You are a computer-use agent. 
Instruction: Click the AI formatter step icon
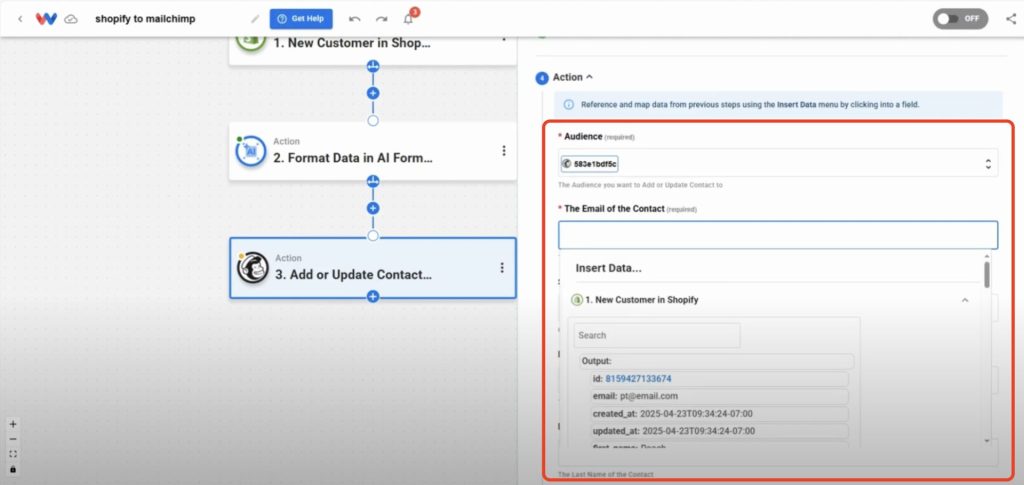(251, 151)
